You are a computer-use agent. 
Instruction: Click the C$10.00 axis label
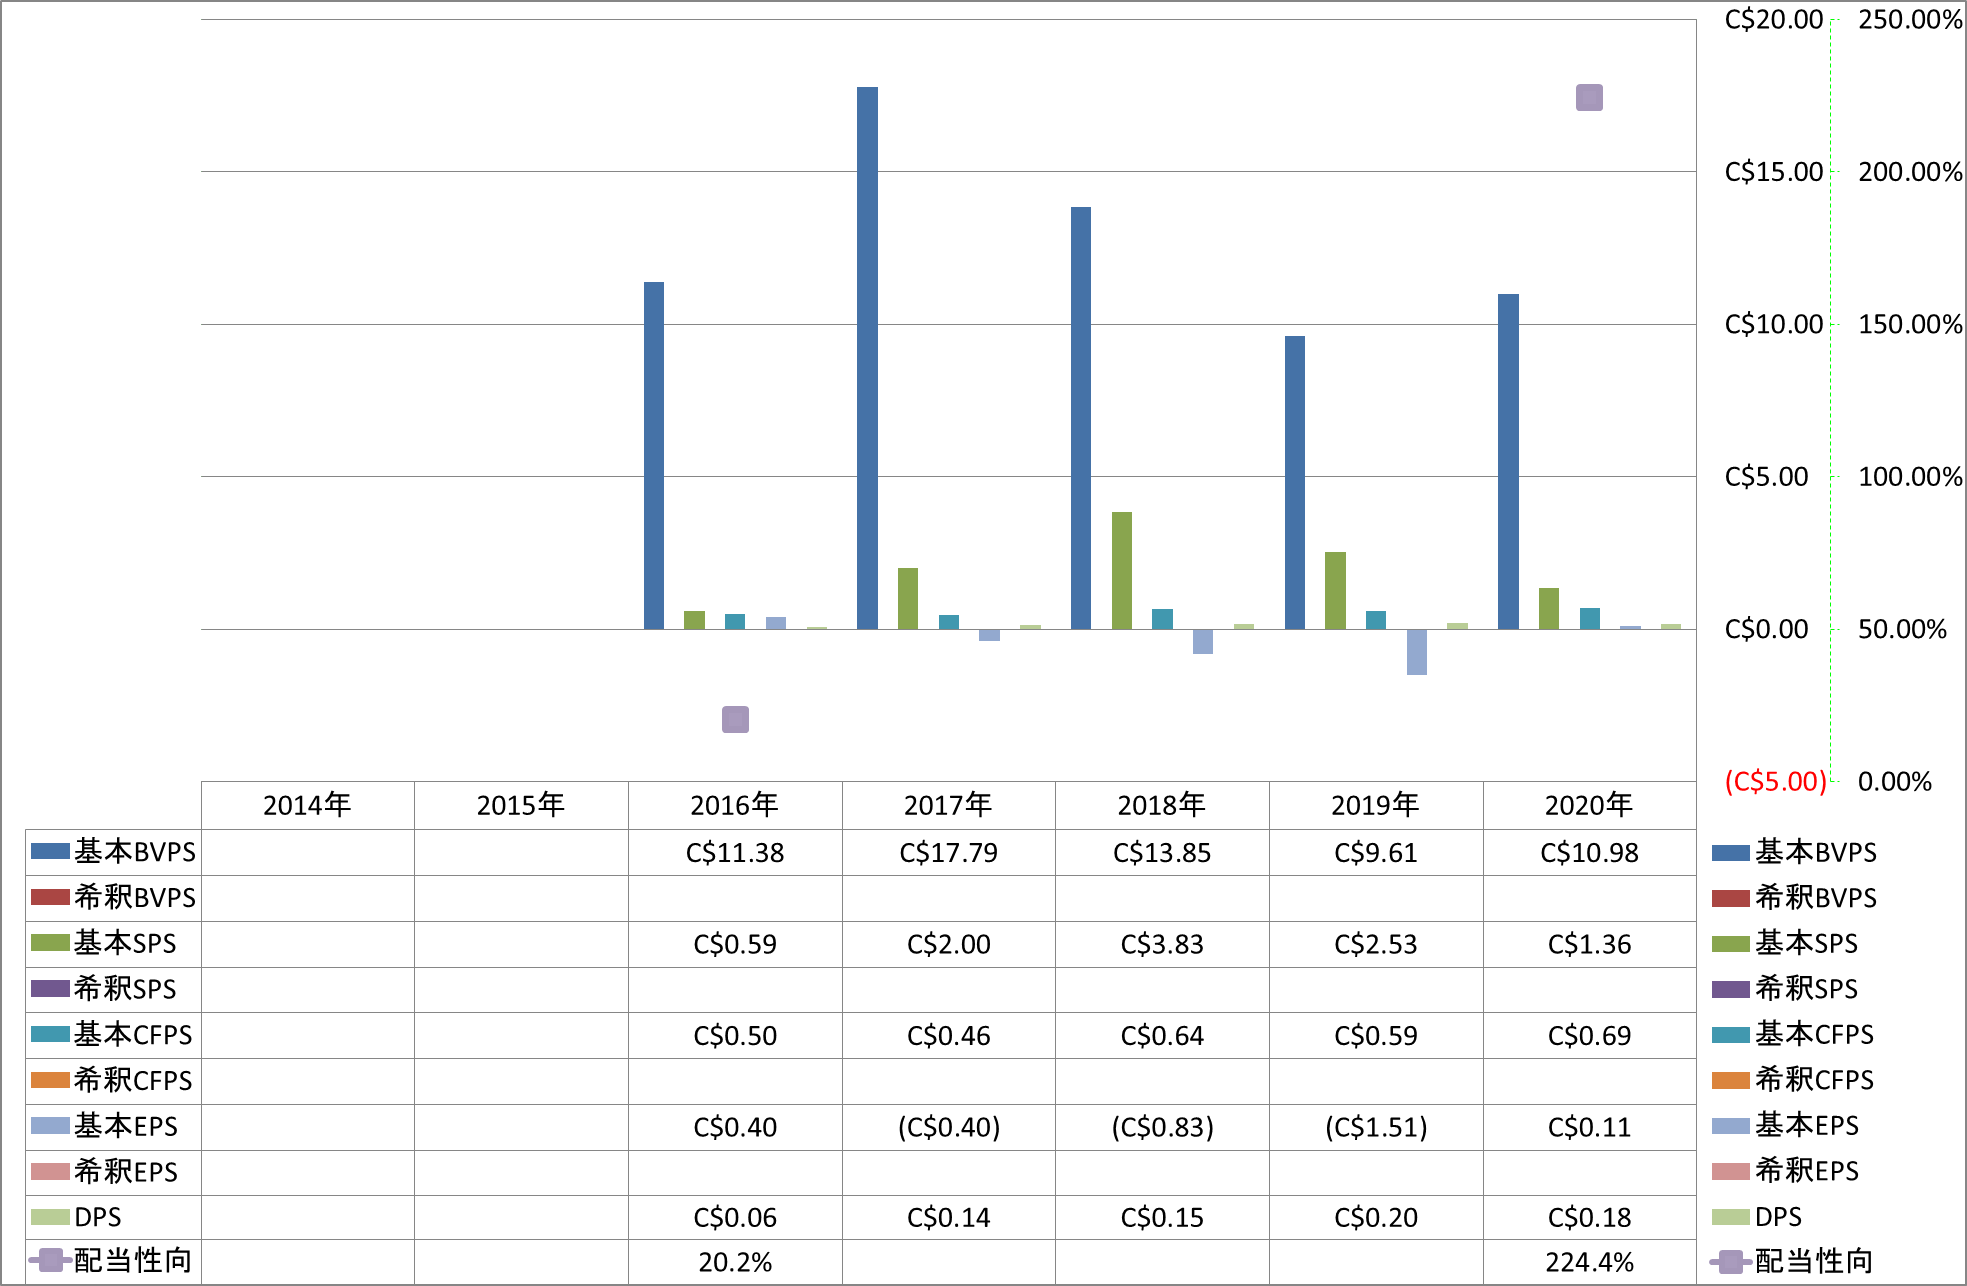click(x=1774, y=324)
